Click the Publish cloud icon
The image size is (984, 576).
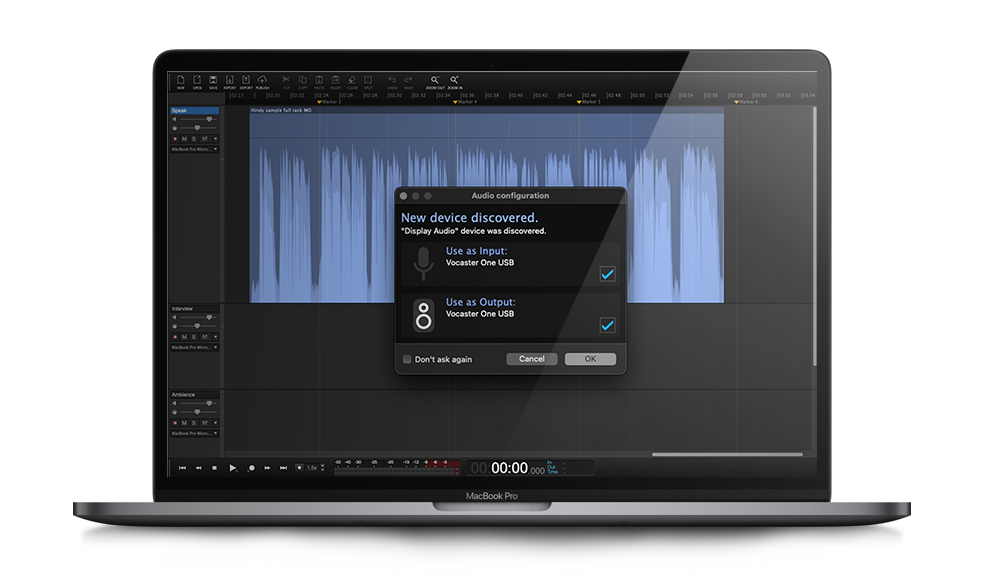(x=262, y=80)
